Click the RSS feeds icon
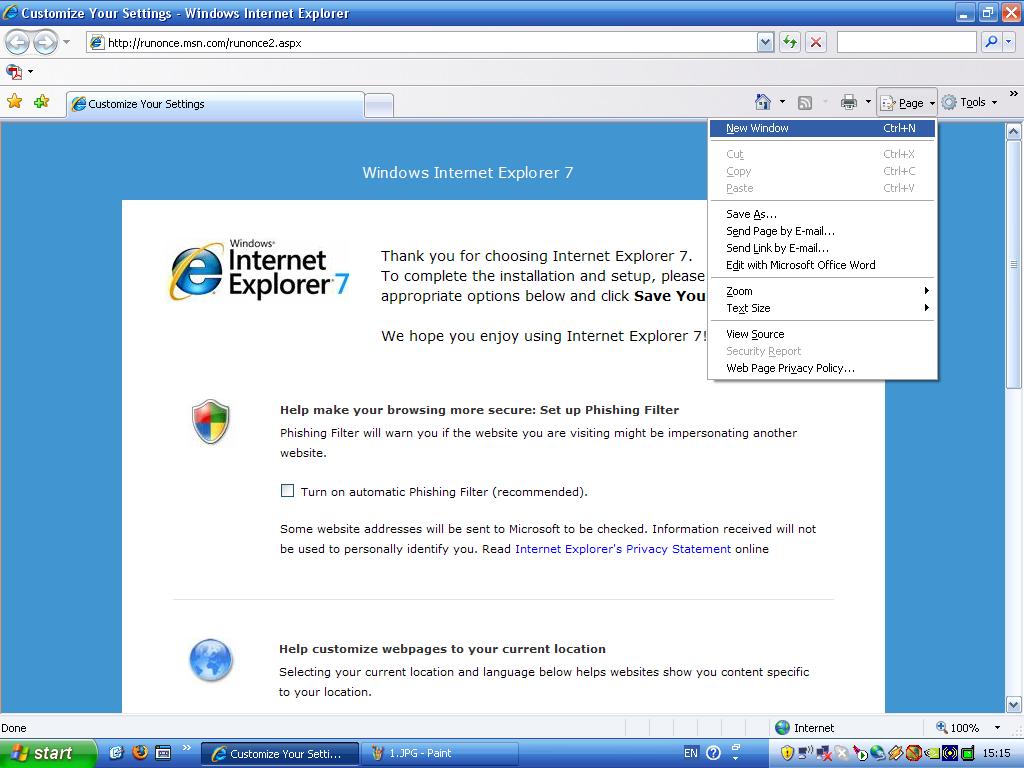 805,103
